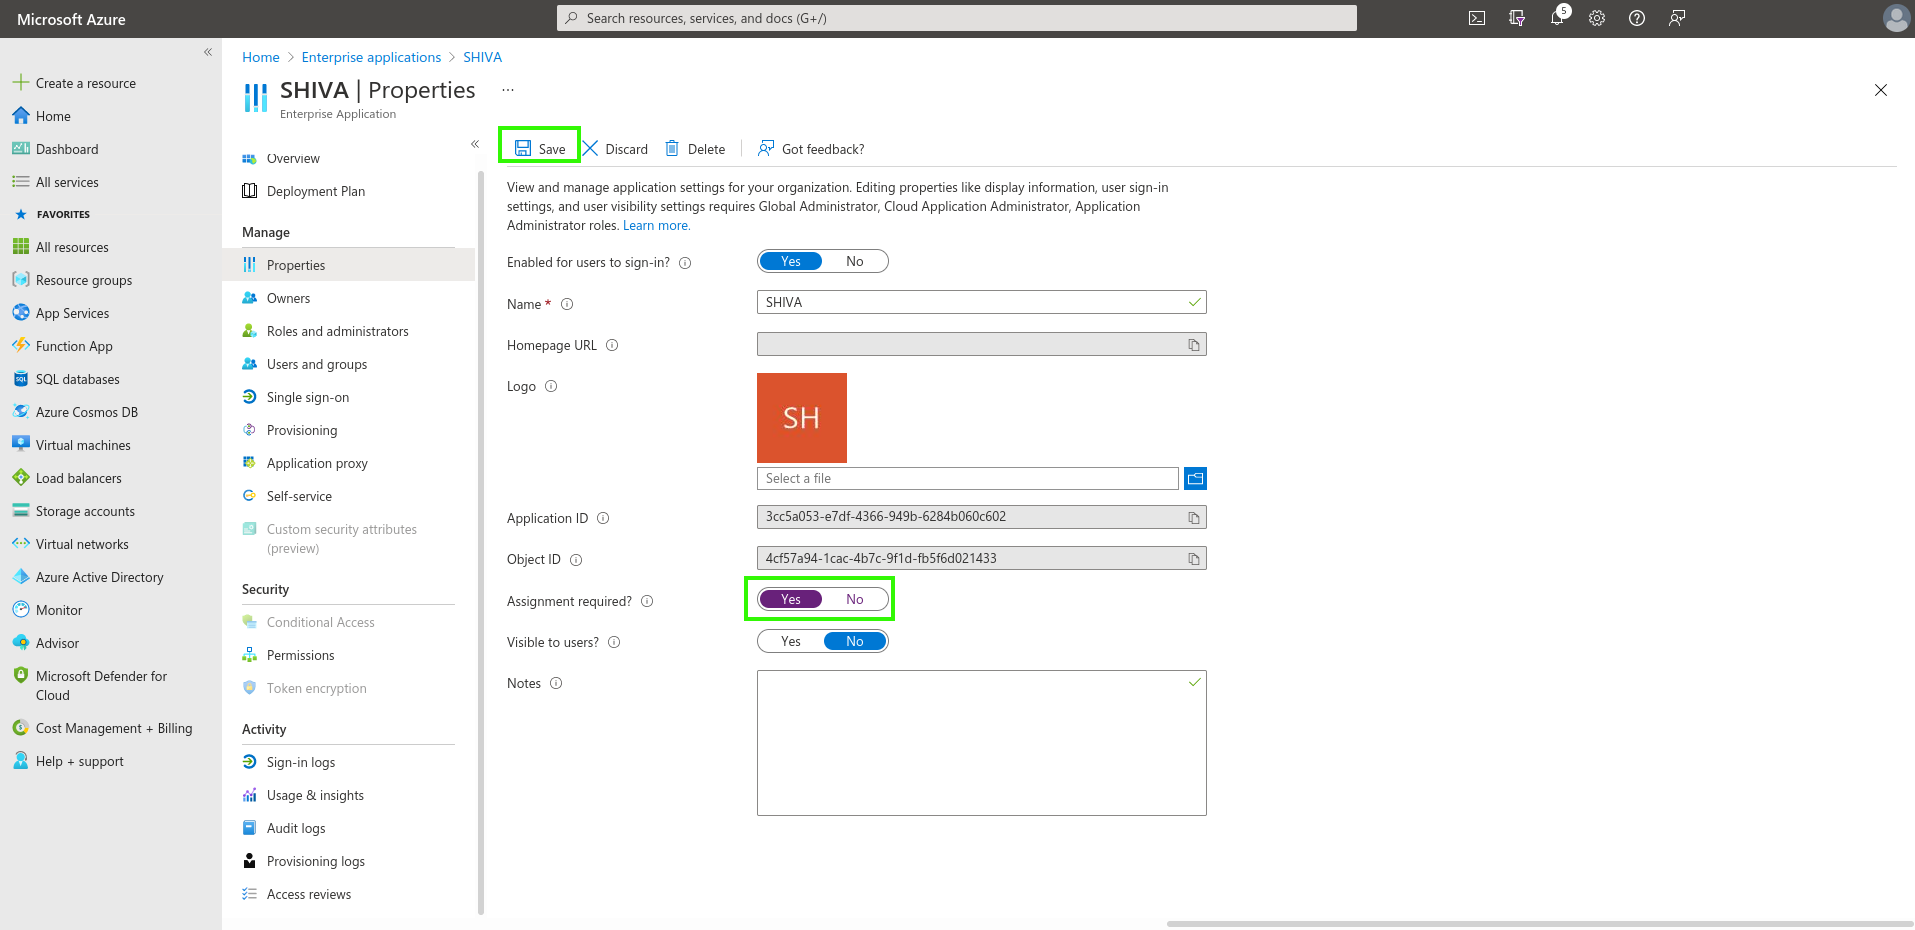Go to Single sign-on settings

(307, 397)
